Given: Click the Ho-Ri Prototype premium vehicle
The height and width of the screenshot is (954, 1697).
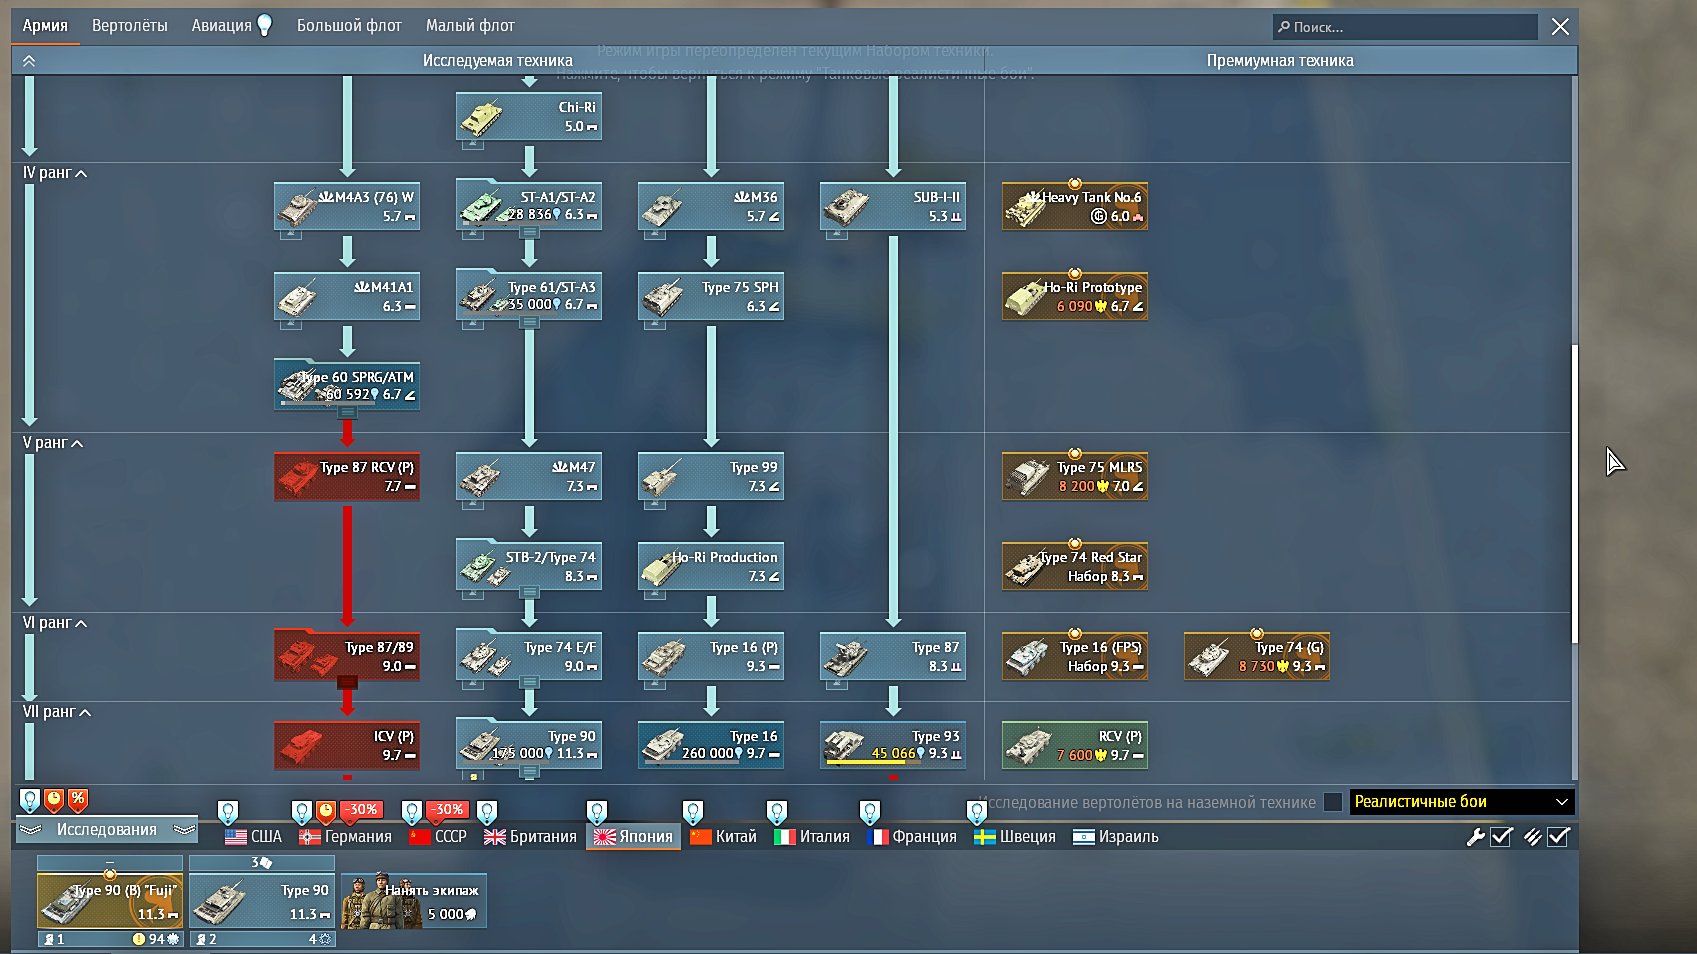Looking at the screenshot, I should (x=1075, y=296).
